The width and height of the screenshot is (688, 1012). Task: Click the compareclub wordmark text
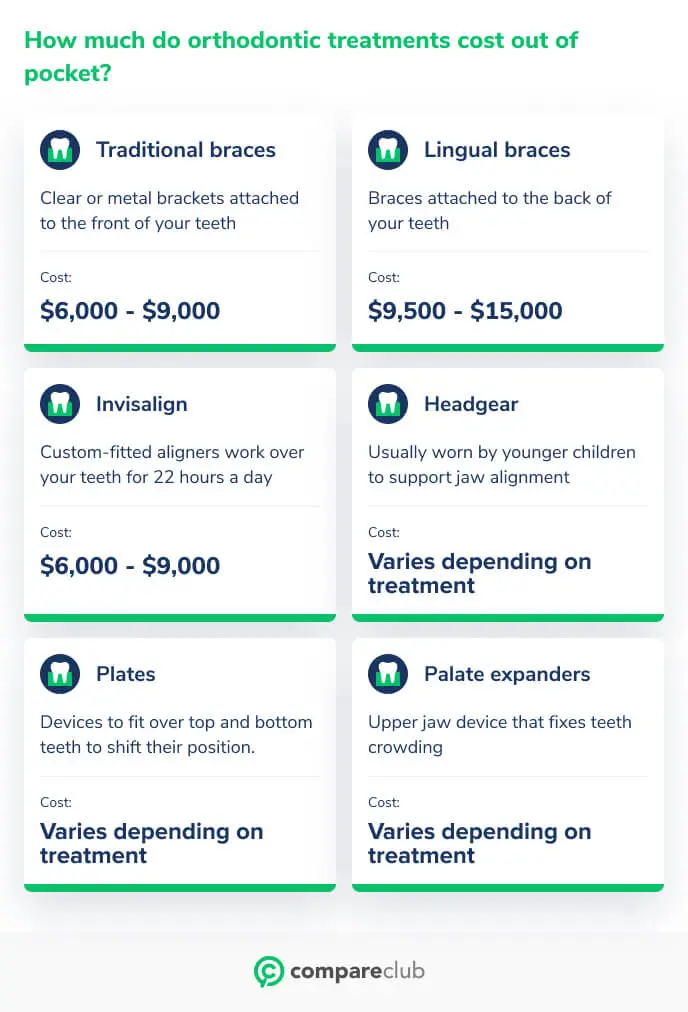tap(358, 971)
